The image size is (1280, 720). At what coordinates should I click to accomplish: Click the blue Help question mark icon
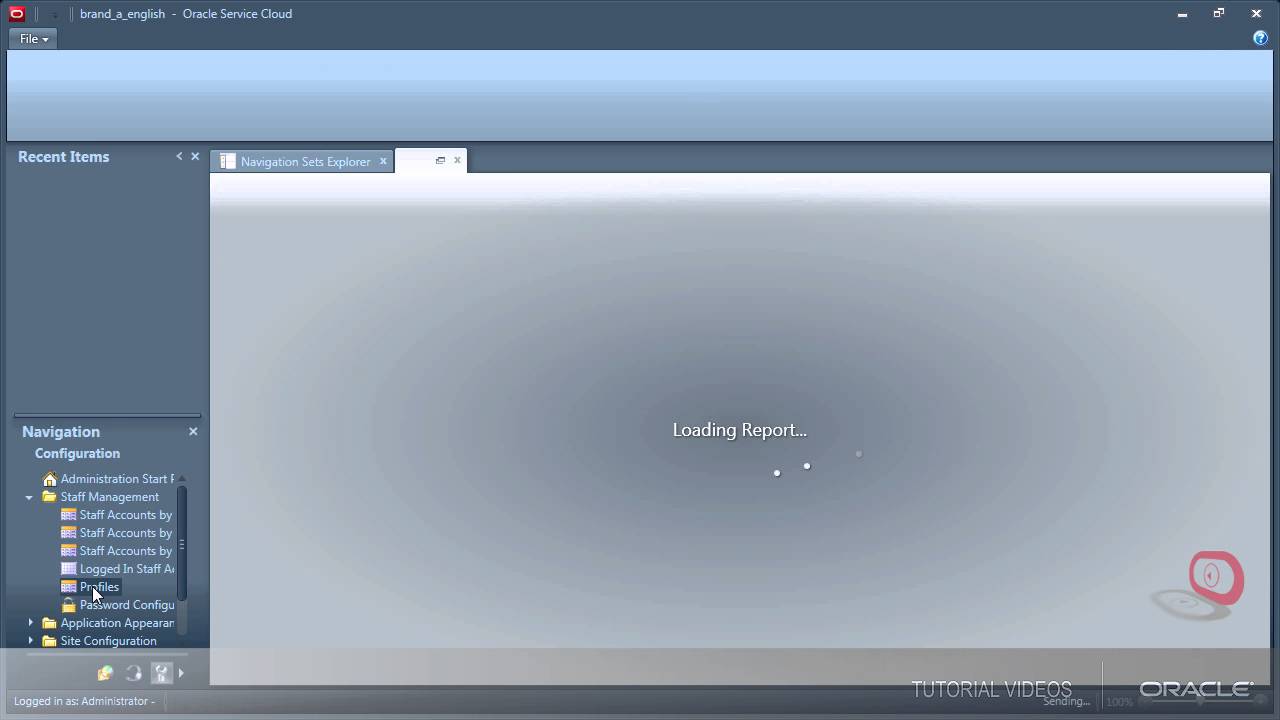[x=1260, y=38]
